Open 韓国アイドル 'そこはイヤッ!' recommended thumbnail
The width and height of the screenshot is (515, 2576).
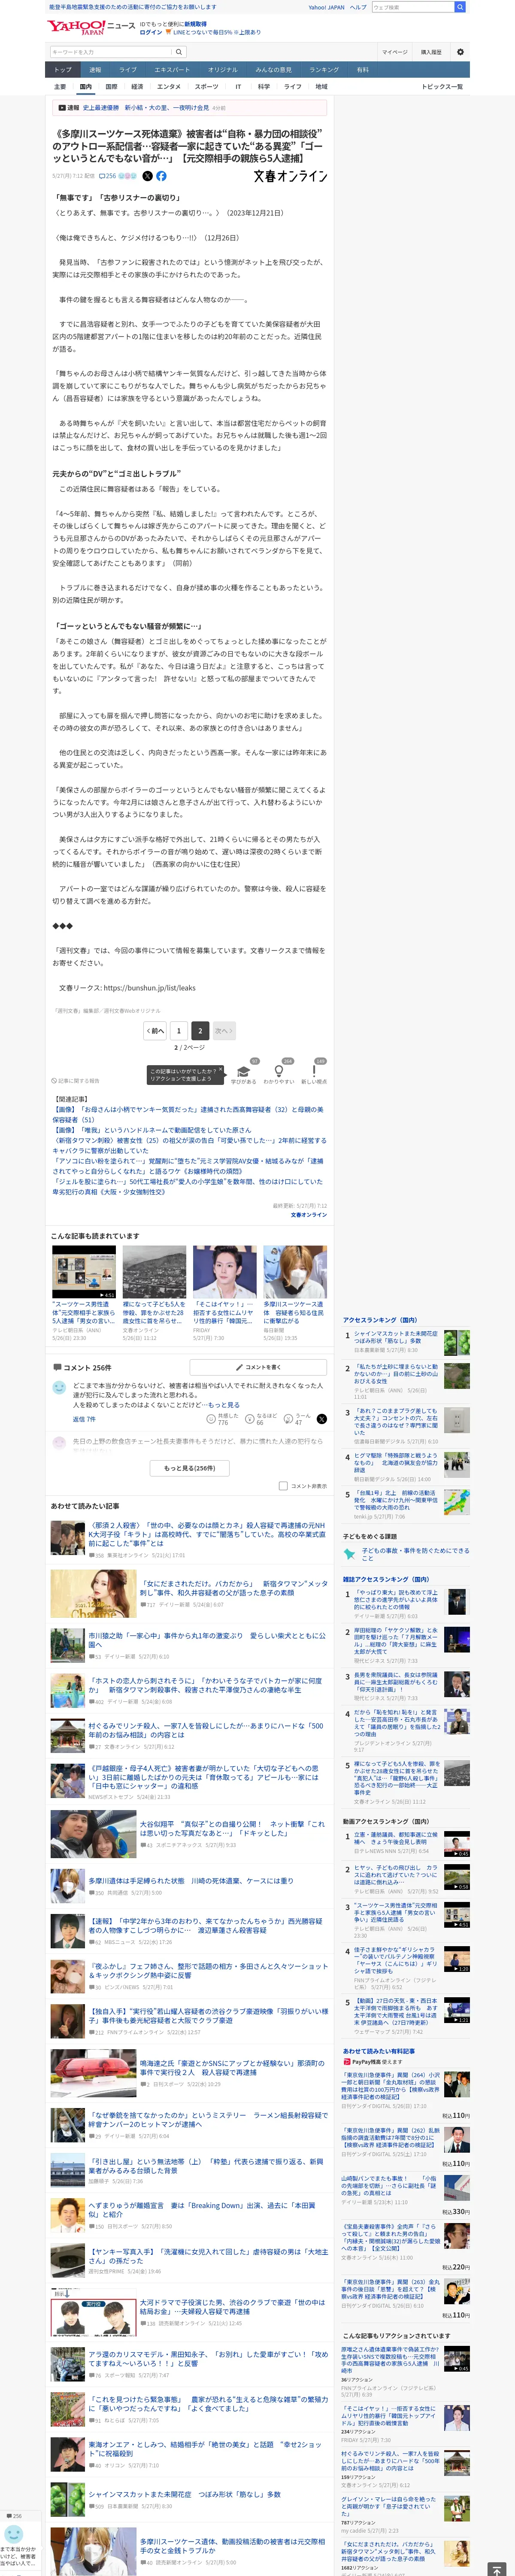click(224, 1272)
